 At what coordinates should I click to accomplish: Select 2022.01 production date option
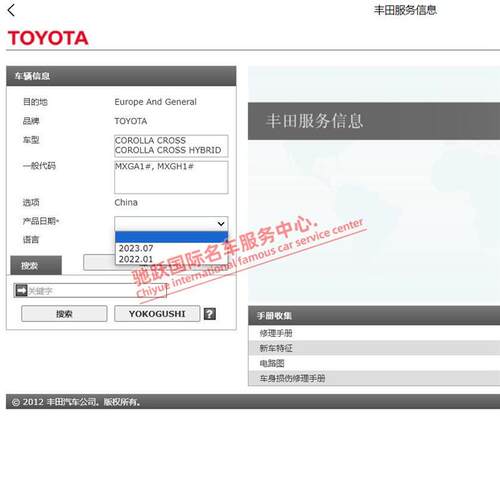click(171, 259)
